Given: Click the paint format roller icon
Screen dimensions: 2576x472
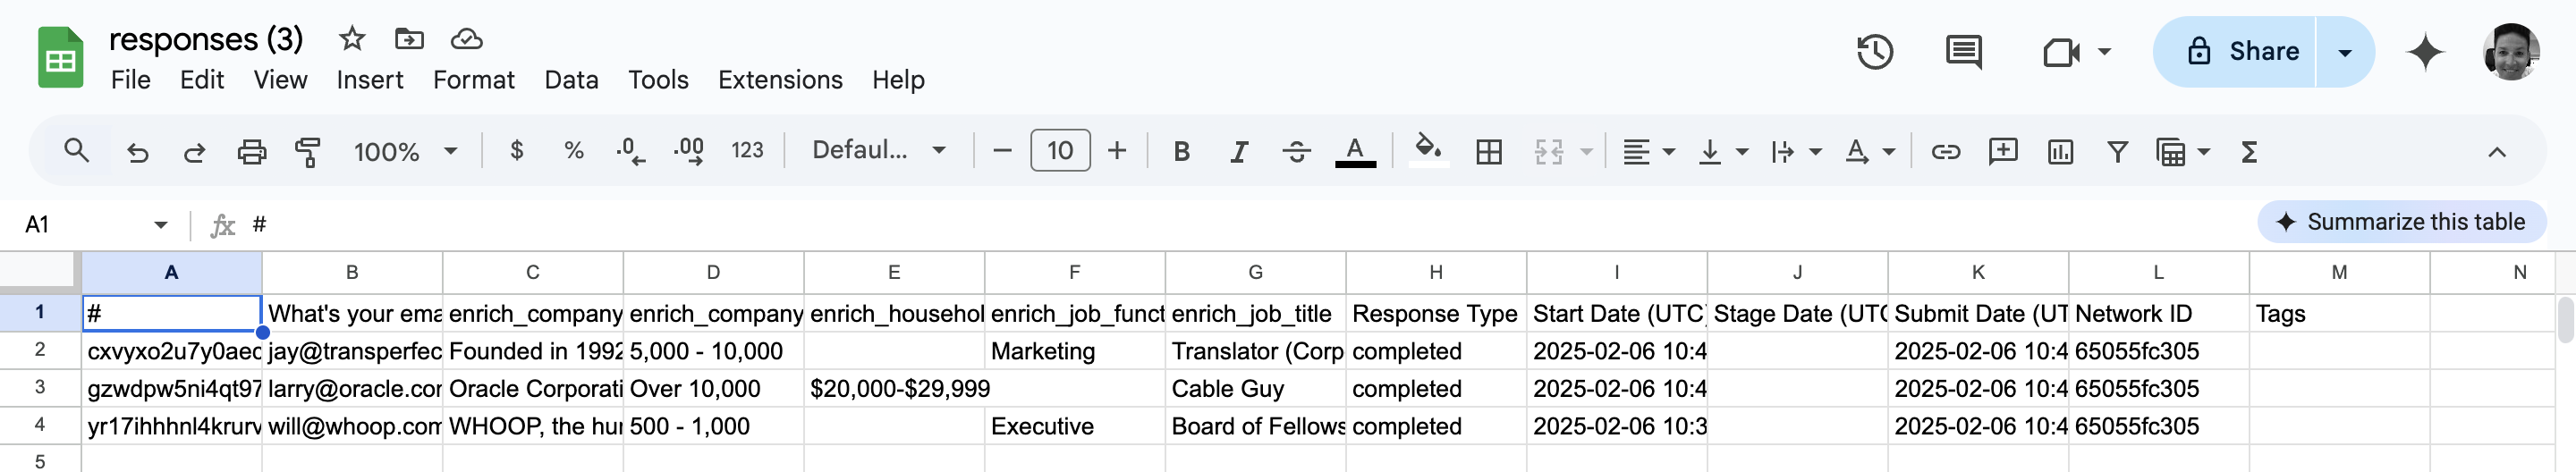Looking at the screenshot, I should coord(308,151).
